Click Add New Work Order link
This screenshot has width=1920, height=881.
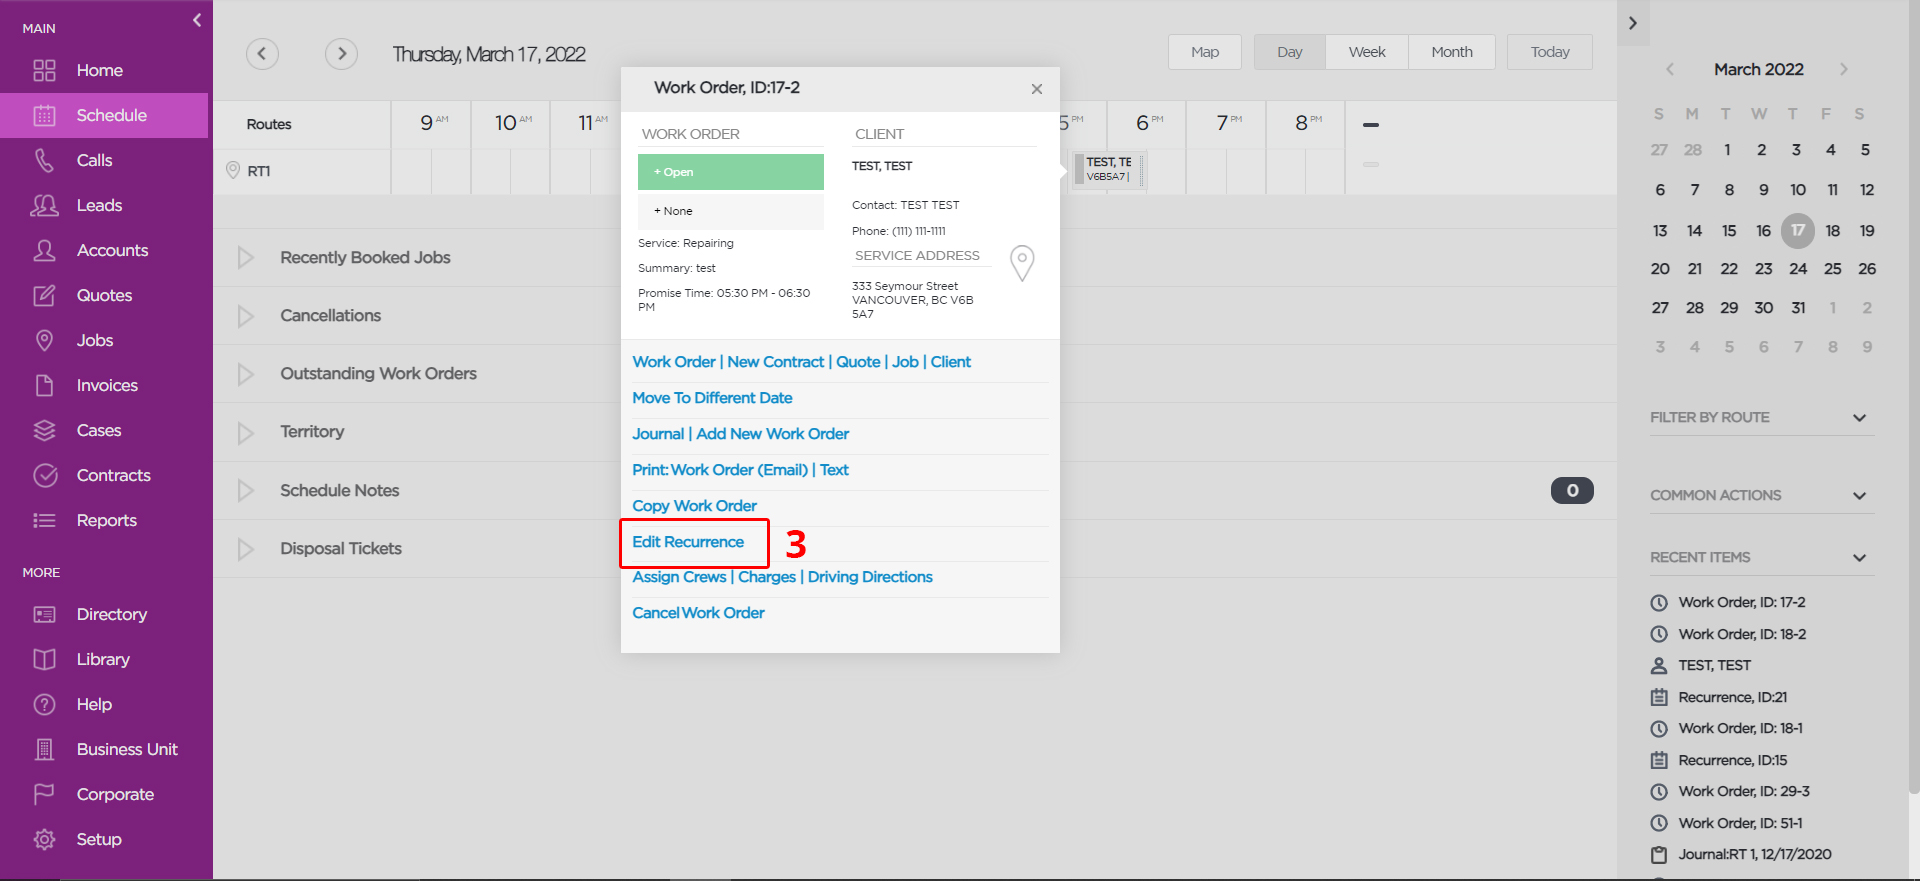pyautogui.click(x=773, y=434)
